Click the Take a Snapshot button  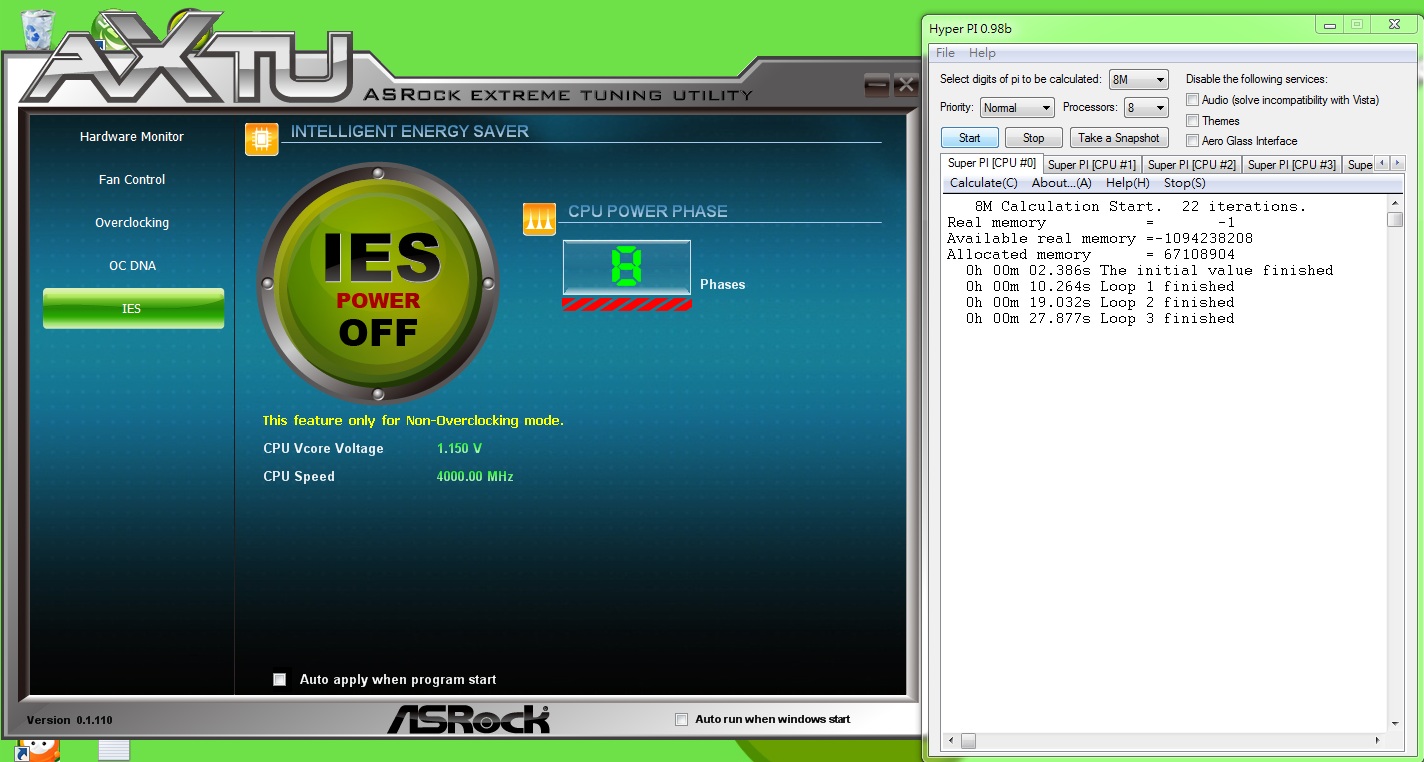pos(1119,138)
